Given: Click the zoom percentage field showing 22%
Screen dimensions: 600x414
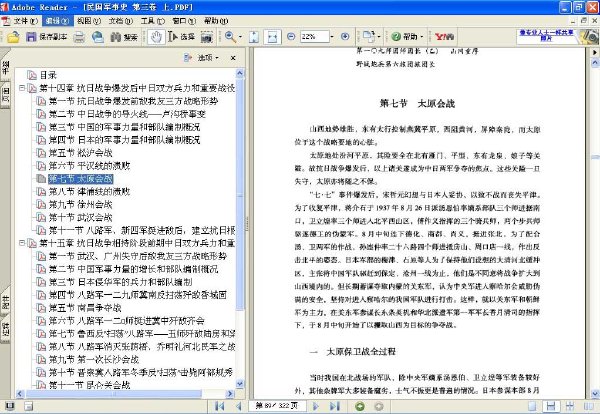Looking at the screenshot, I should pyautogui.click(x=315, y=37).
